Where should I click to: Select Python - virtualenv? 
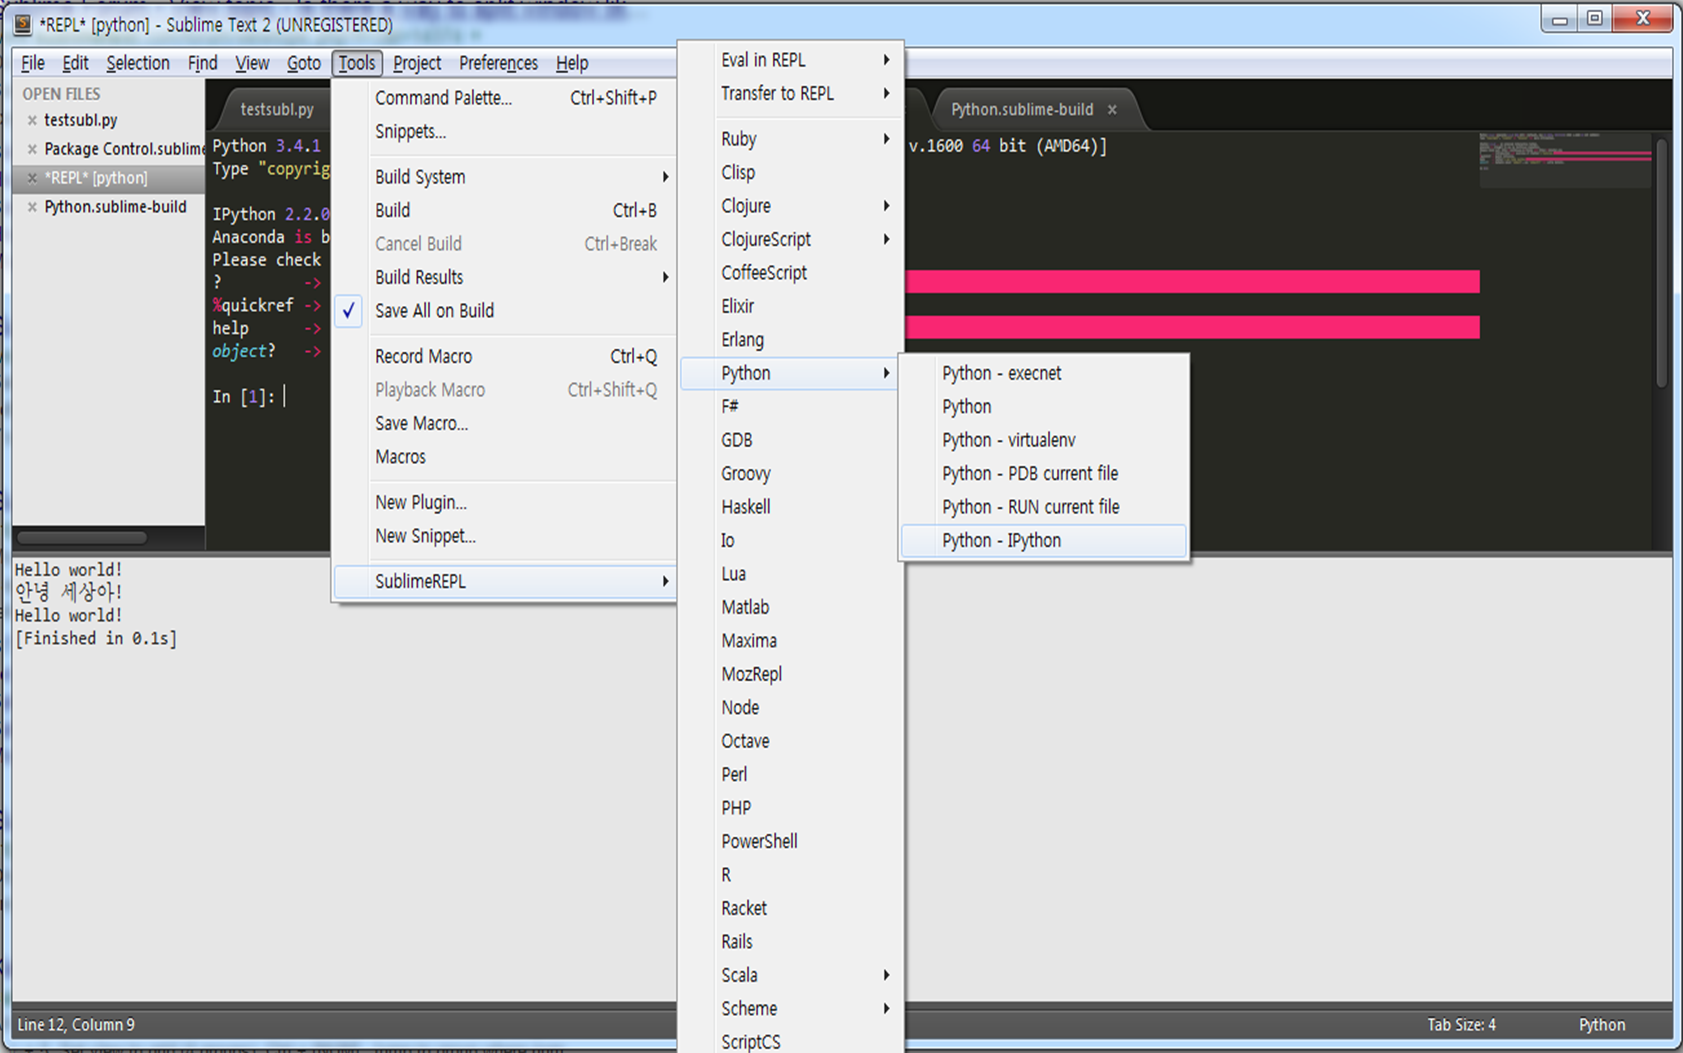tap(1044, 440)
